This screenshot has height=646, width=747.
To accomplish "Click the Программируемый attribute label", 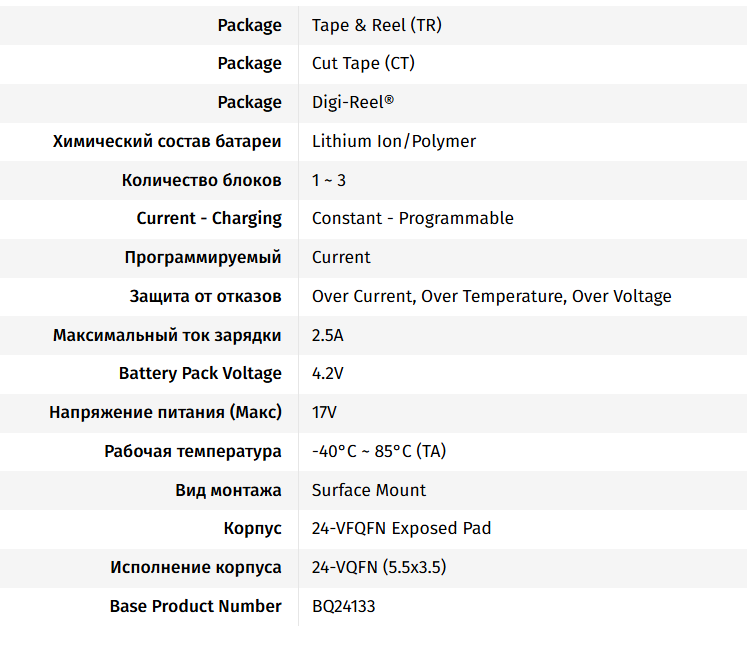I will point(203,257).
